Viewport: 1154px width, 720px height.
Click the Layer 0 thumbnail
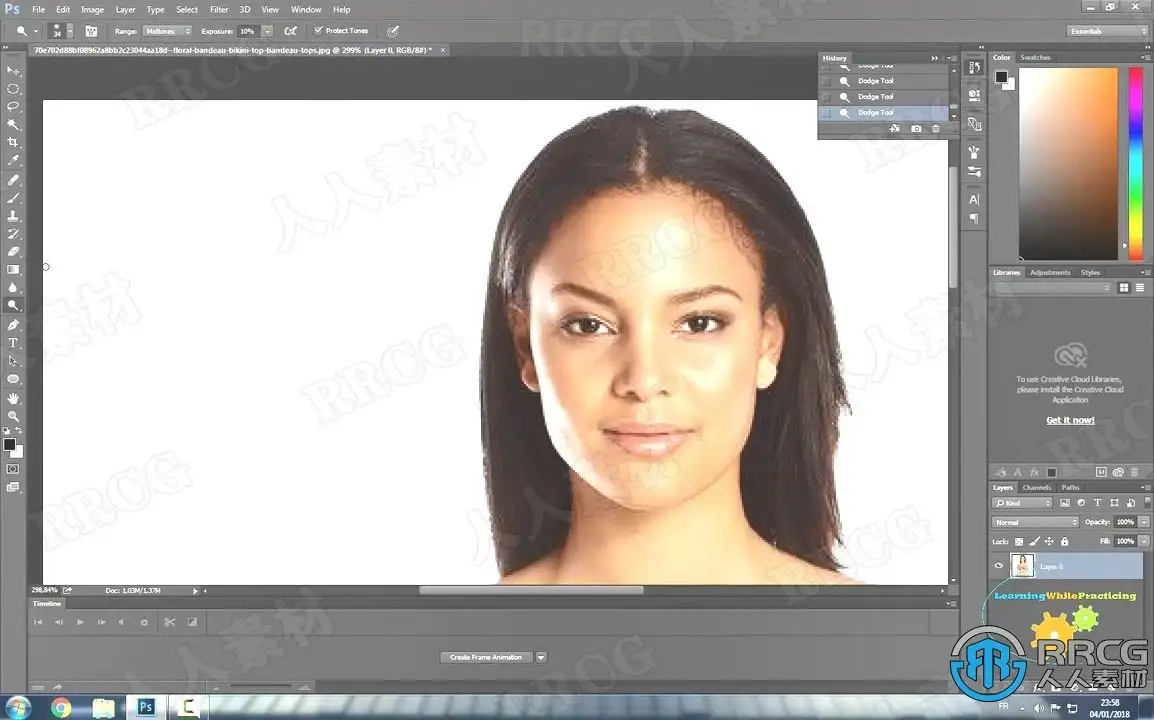point(1022,565)
